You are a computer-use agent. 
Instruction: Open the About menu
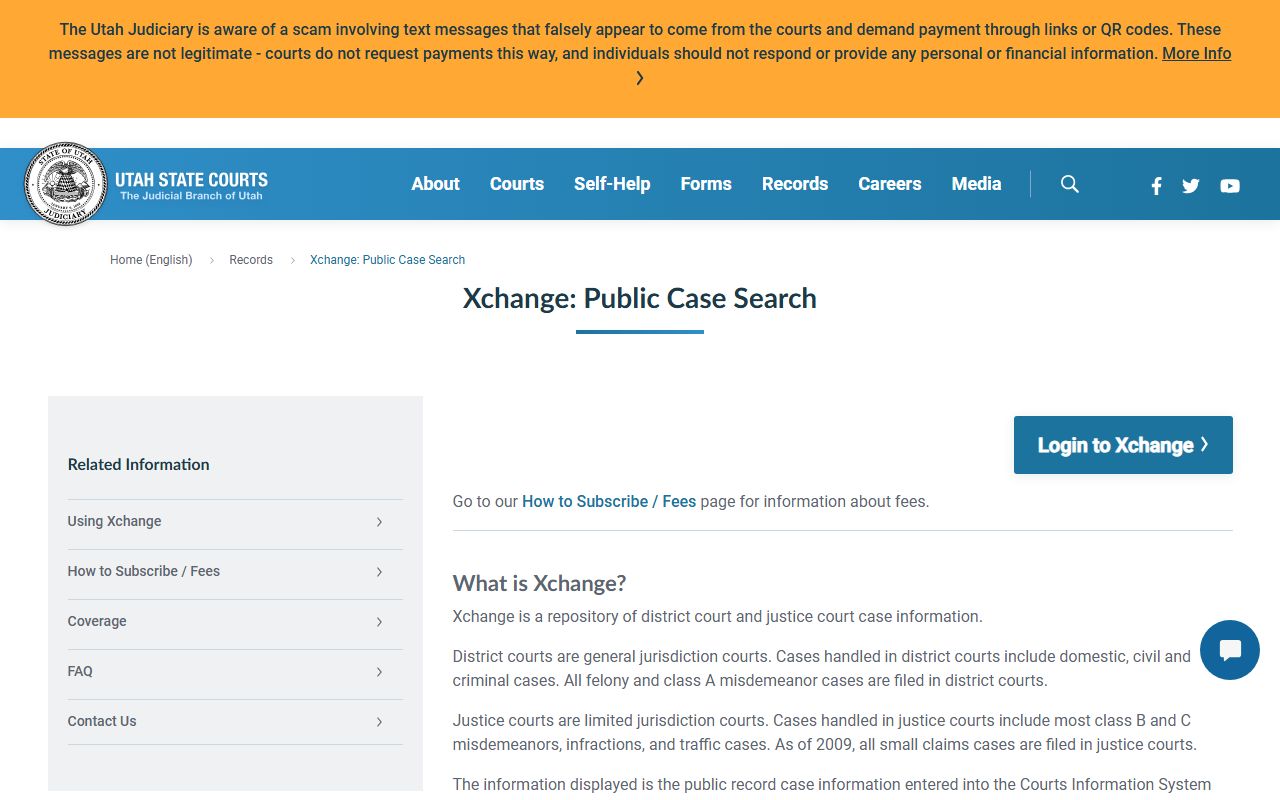(x=436, y=184)
